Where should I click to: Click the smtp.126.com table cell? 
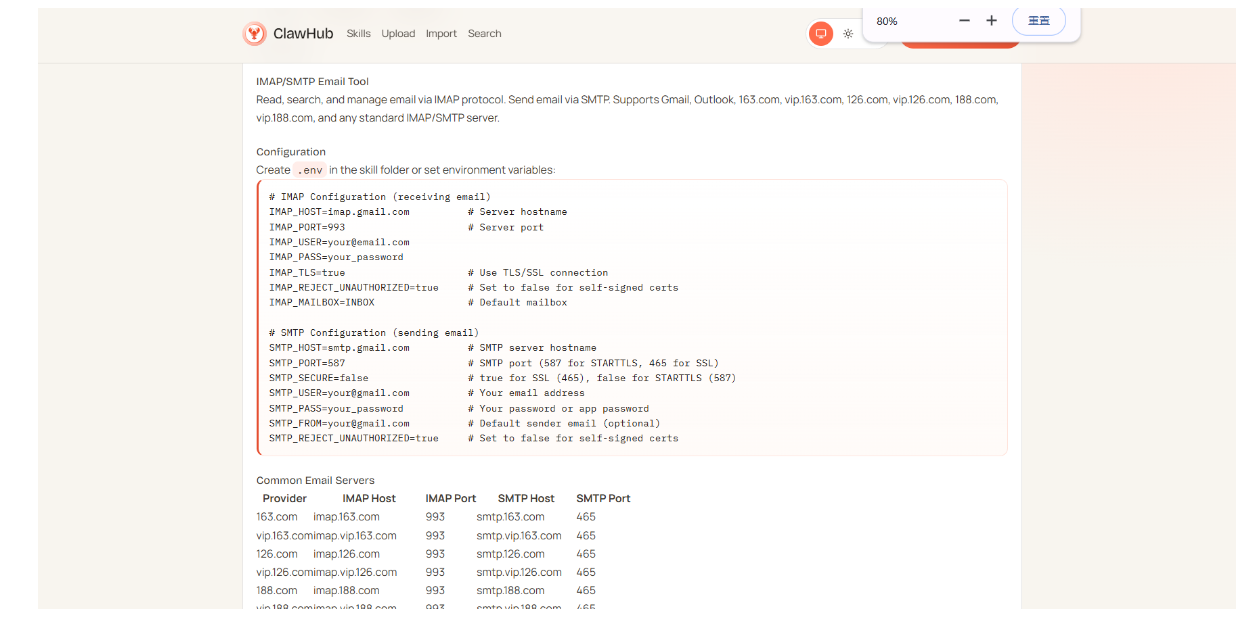510,554
